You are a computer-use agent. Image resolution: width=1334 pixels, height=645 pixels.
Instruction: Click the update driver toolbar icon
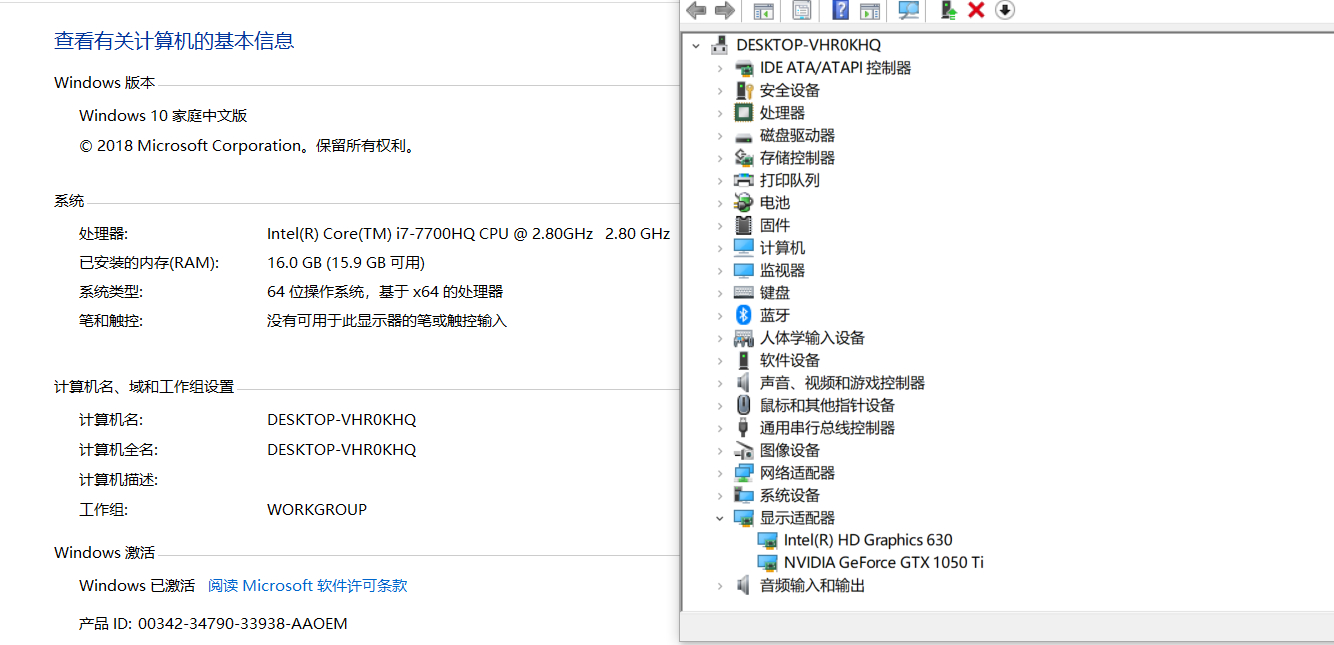[948, 10]
